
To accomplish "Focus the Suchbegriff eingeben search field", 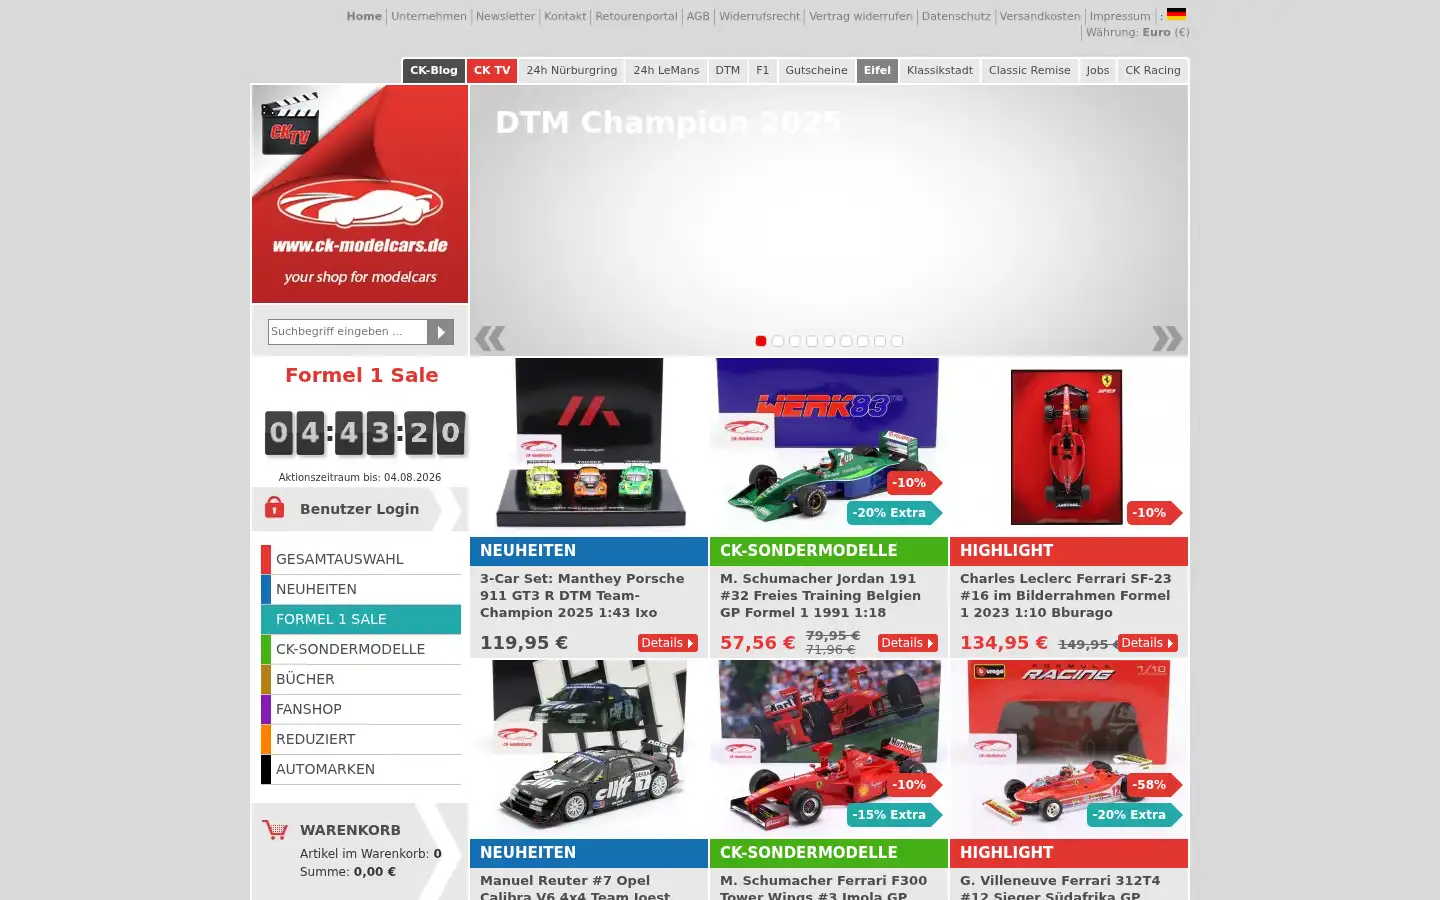I will (x=347, y=331).
